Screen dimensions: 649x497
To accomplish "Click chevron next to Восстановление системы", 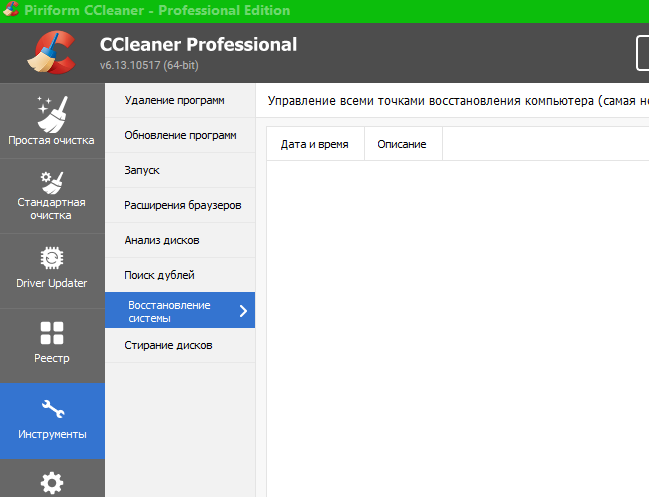I will pos(243,311).
